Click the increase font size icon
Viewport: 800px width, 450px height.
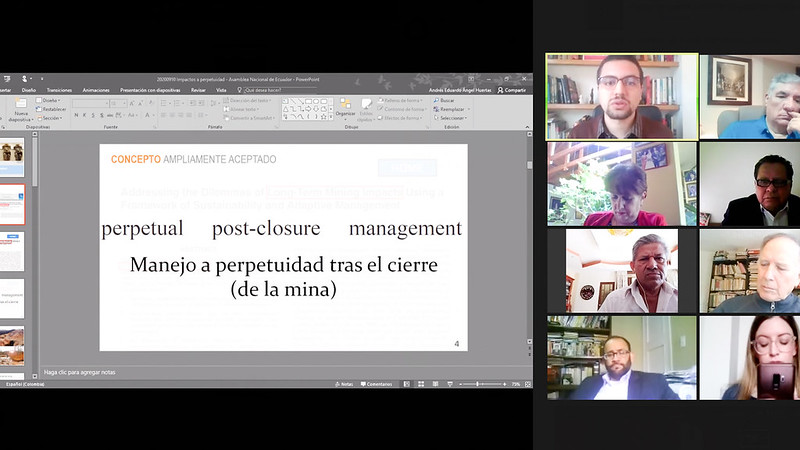pos(132,104)
